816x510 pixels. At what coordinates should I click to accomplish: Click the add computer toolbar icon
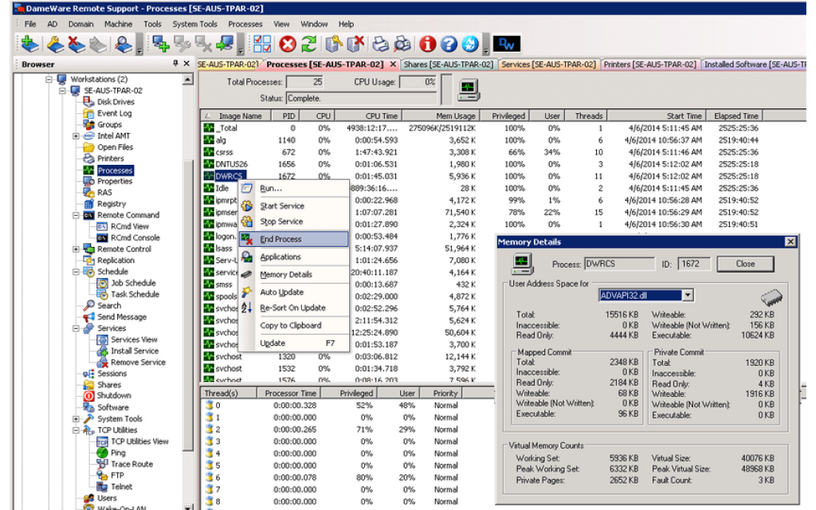pyautogui.click(x=160, y=44)
